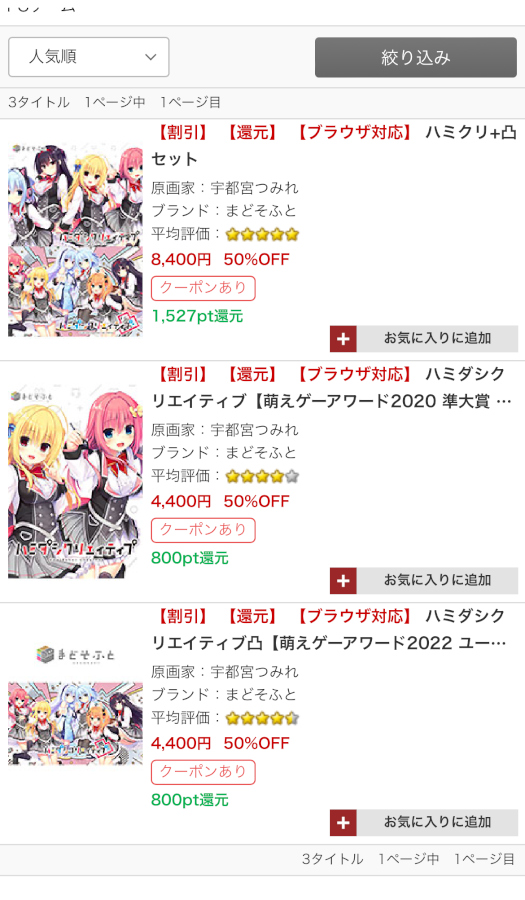This screenshot has width=525, height=900.
Task: Click the クーポンあり badge of the third item
Action: (203, 771)
